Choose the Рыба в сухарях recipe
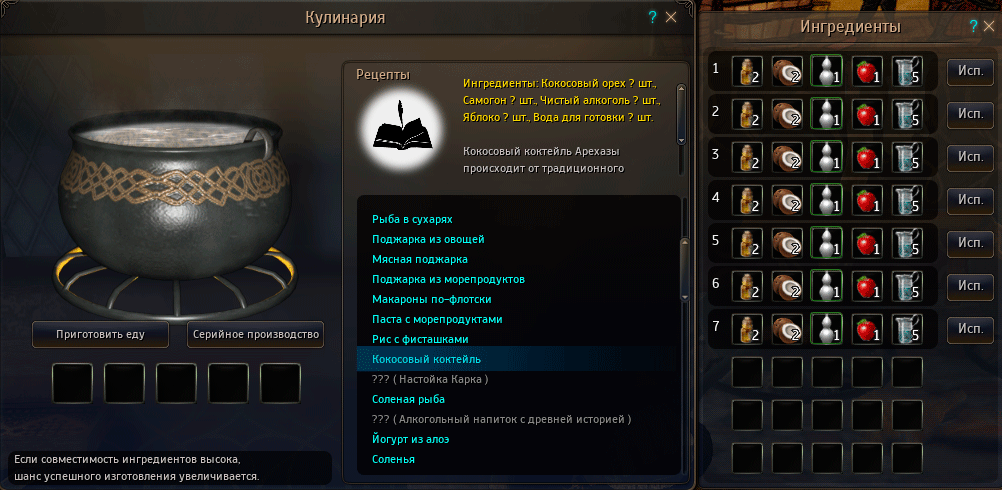 click(412, 219)
